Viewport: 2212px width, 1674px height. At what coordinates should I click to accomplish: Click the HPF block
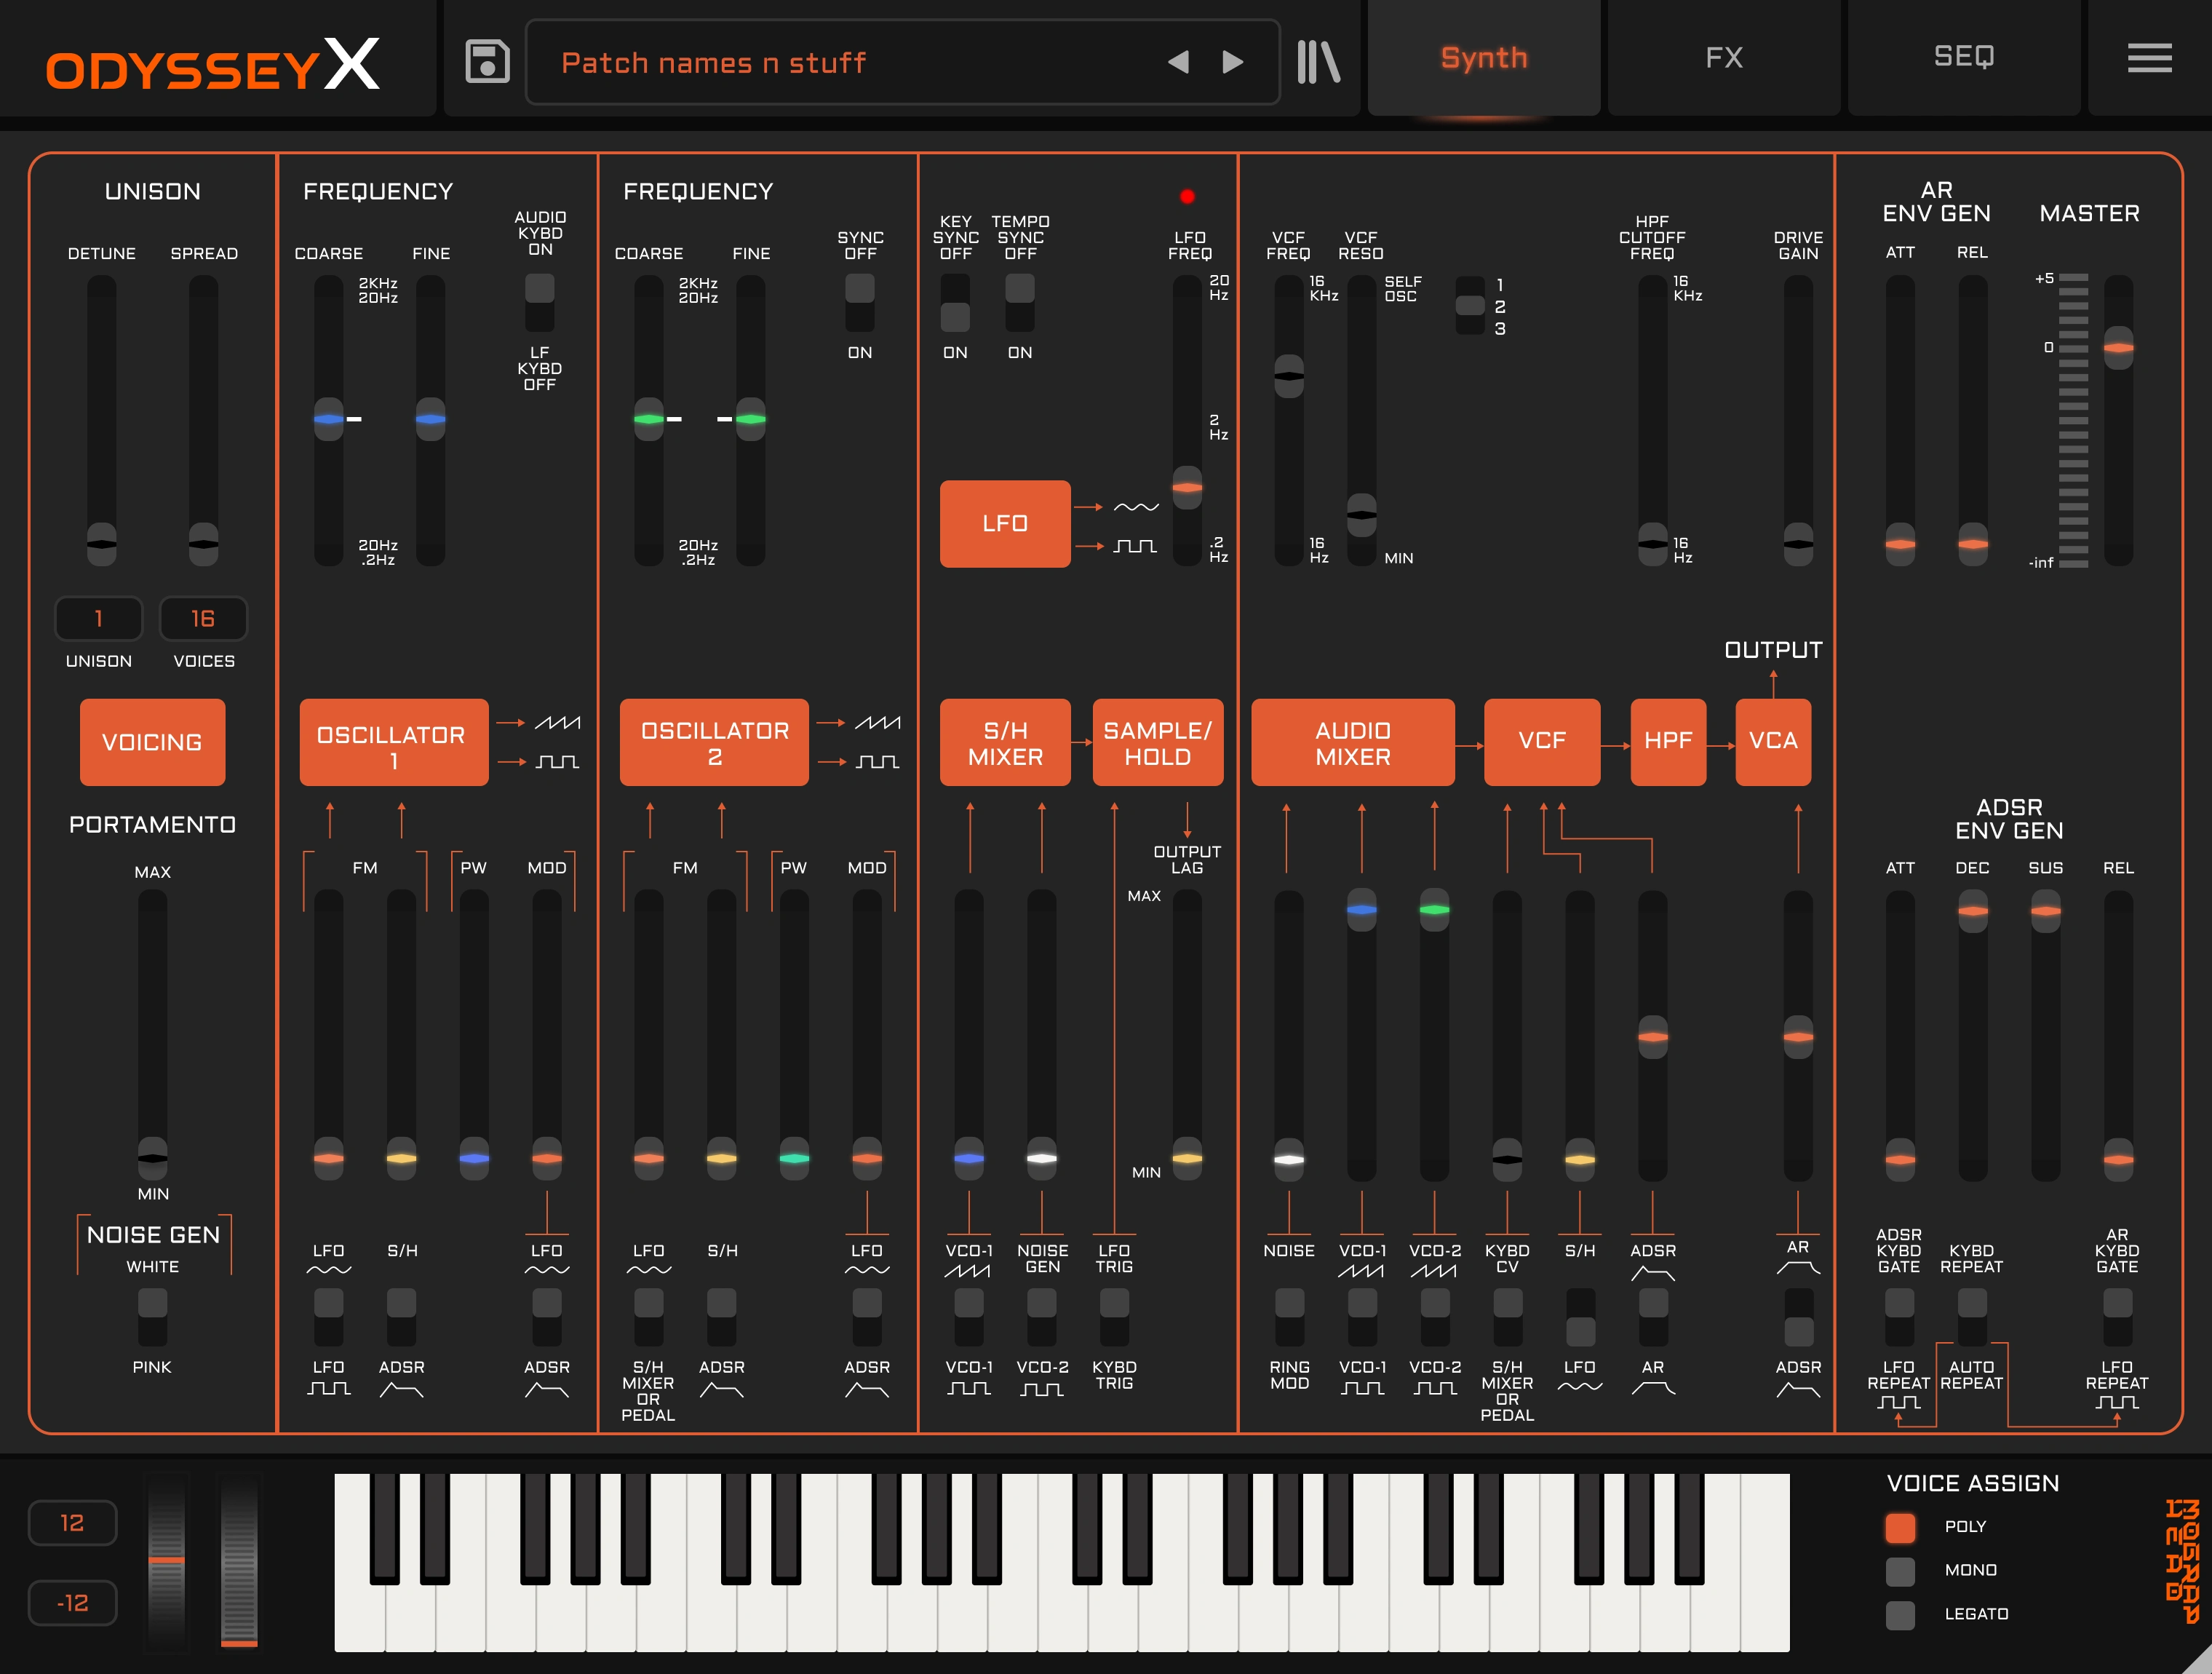pyautogui.click(x=1668, y=742)
